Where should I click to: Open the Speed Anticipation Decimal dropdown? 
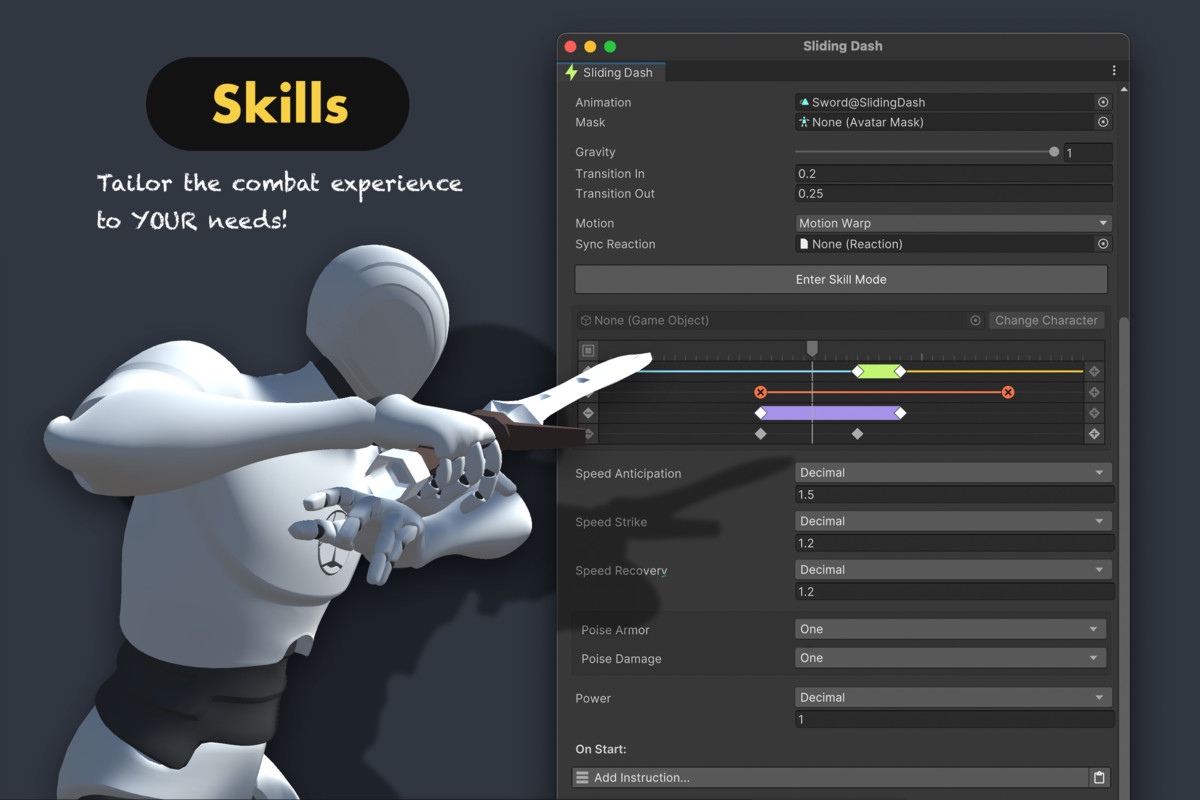click(952, 472)
